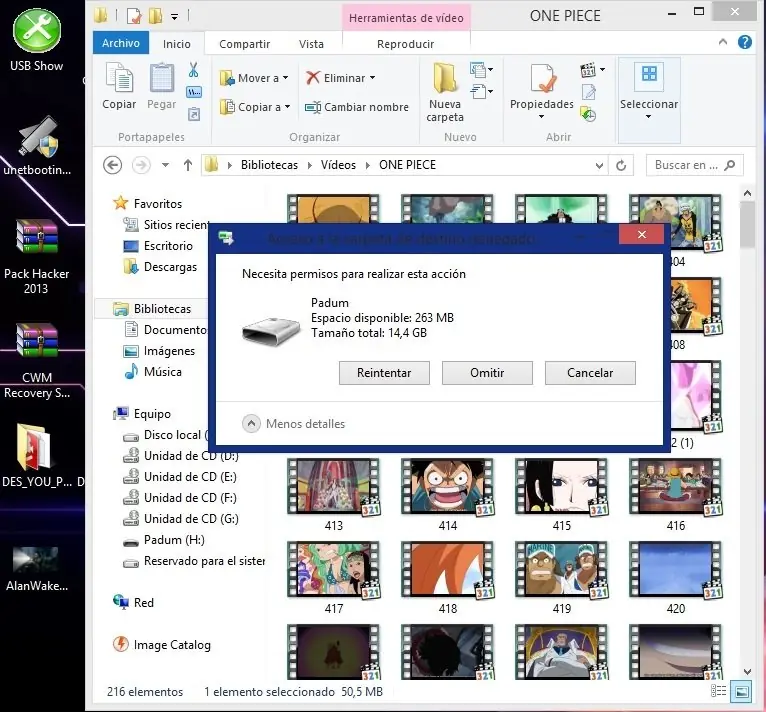Click the Cancelar button
Image resolution: width=766 pixels, height=712 pixels.
point(590,373)
